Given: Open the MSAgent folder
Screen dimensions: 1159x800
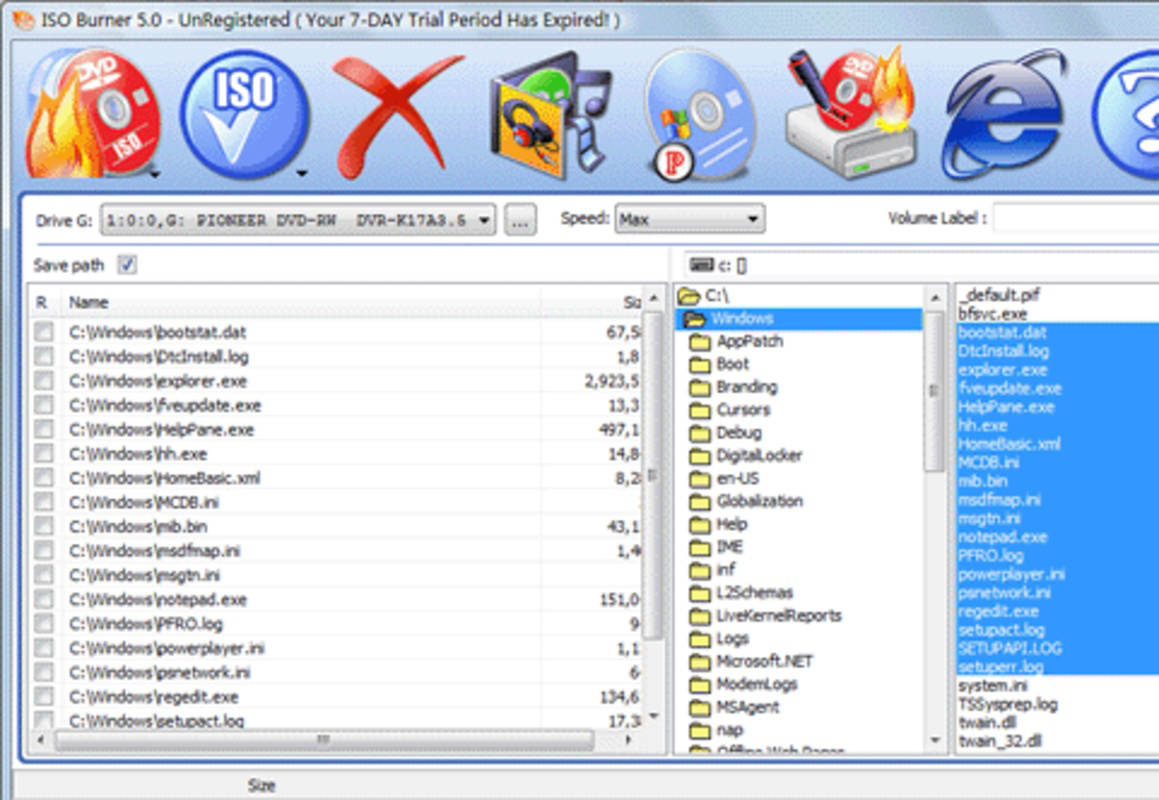Looking at the screenshot, I should click(735, 708).
